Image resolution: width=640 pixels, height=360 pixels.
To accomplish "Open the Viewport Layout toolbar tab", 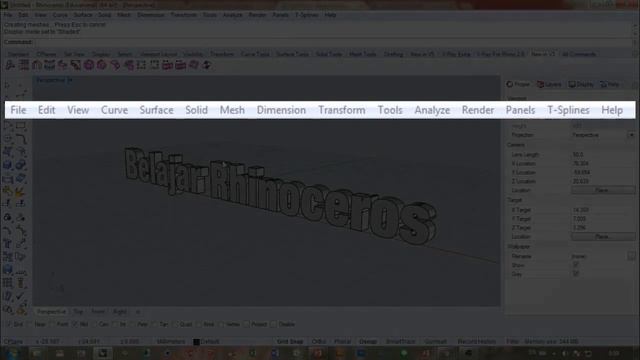I will [x=159, y=54].
